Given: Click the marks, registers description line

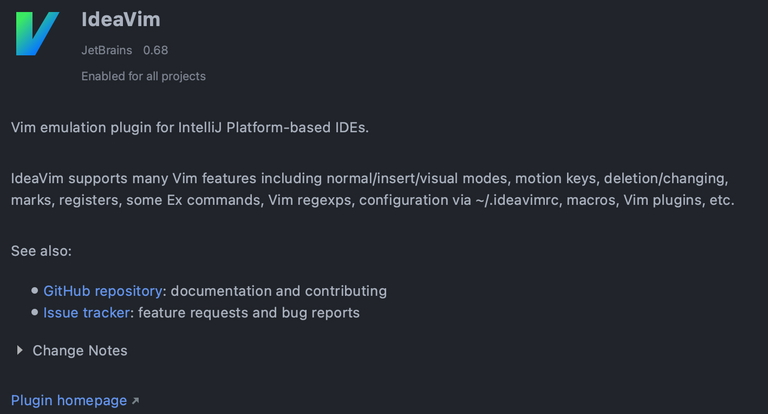Looking at the screenshot, I should pos(373,200).
